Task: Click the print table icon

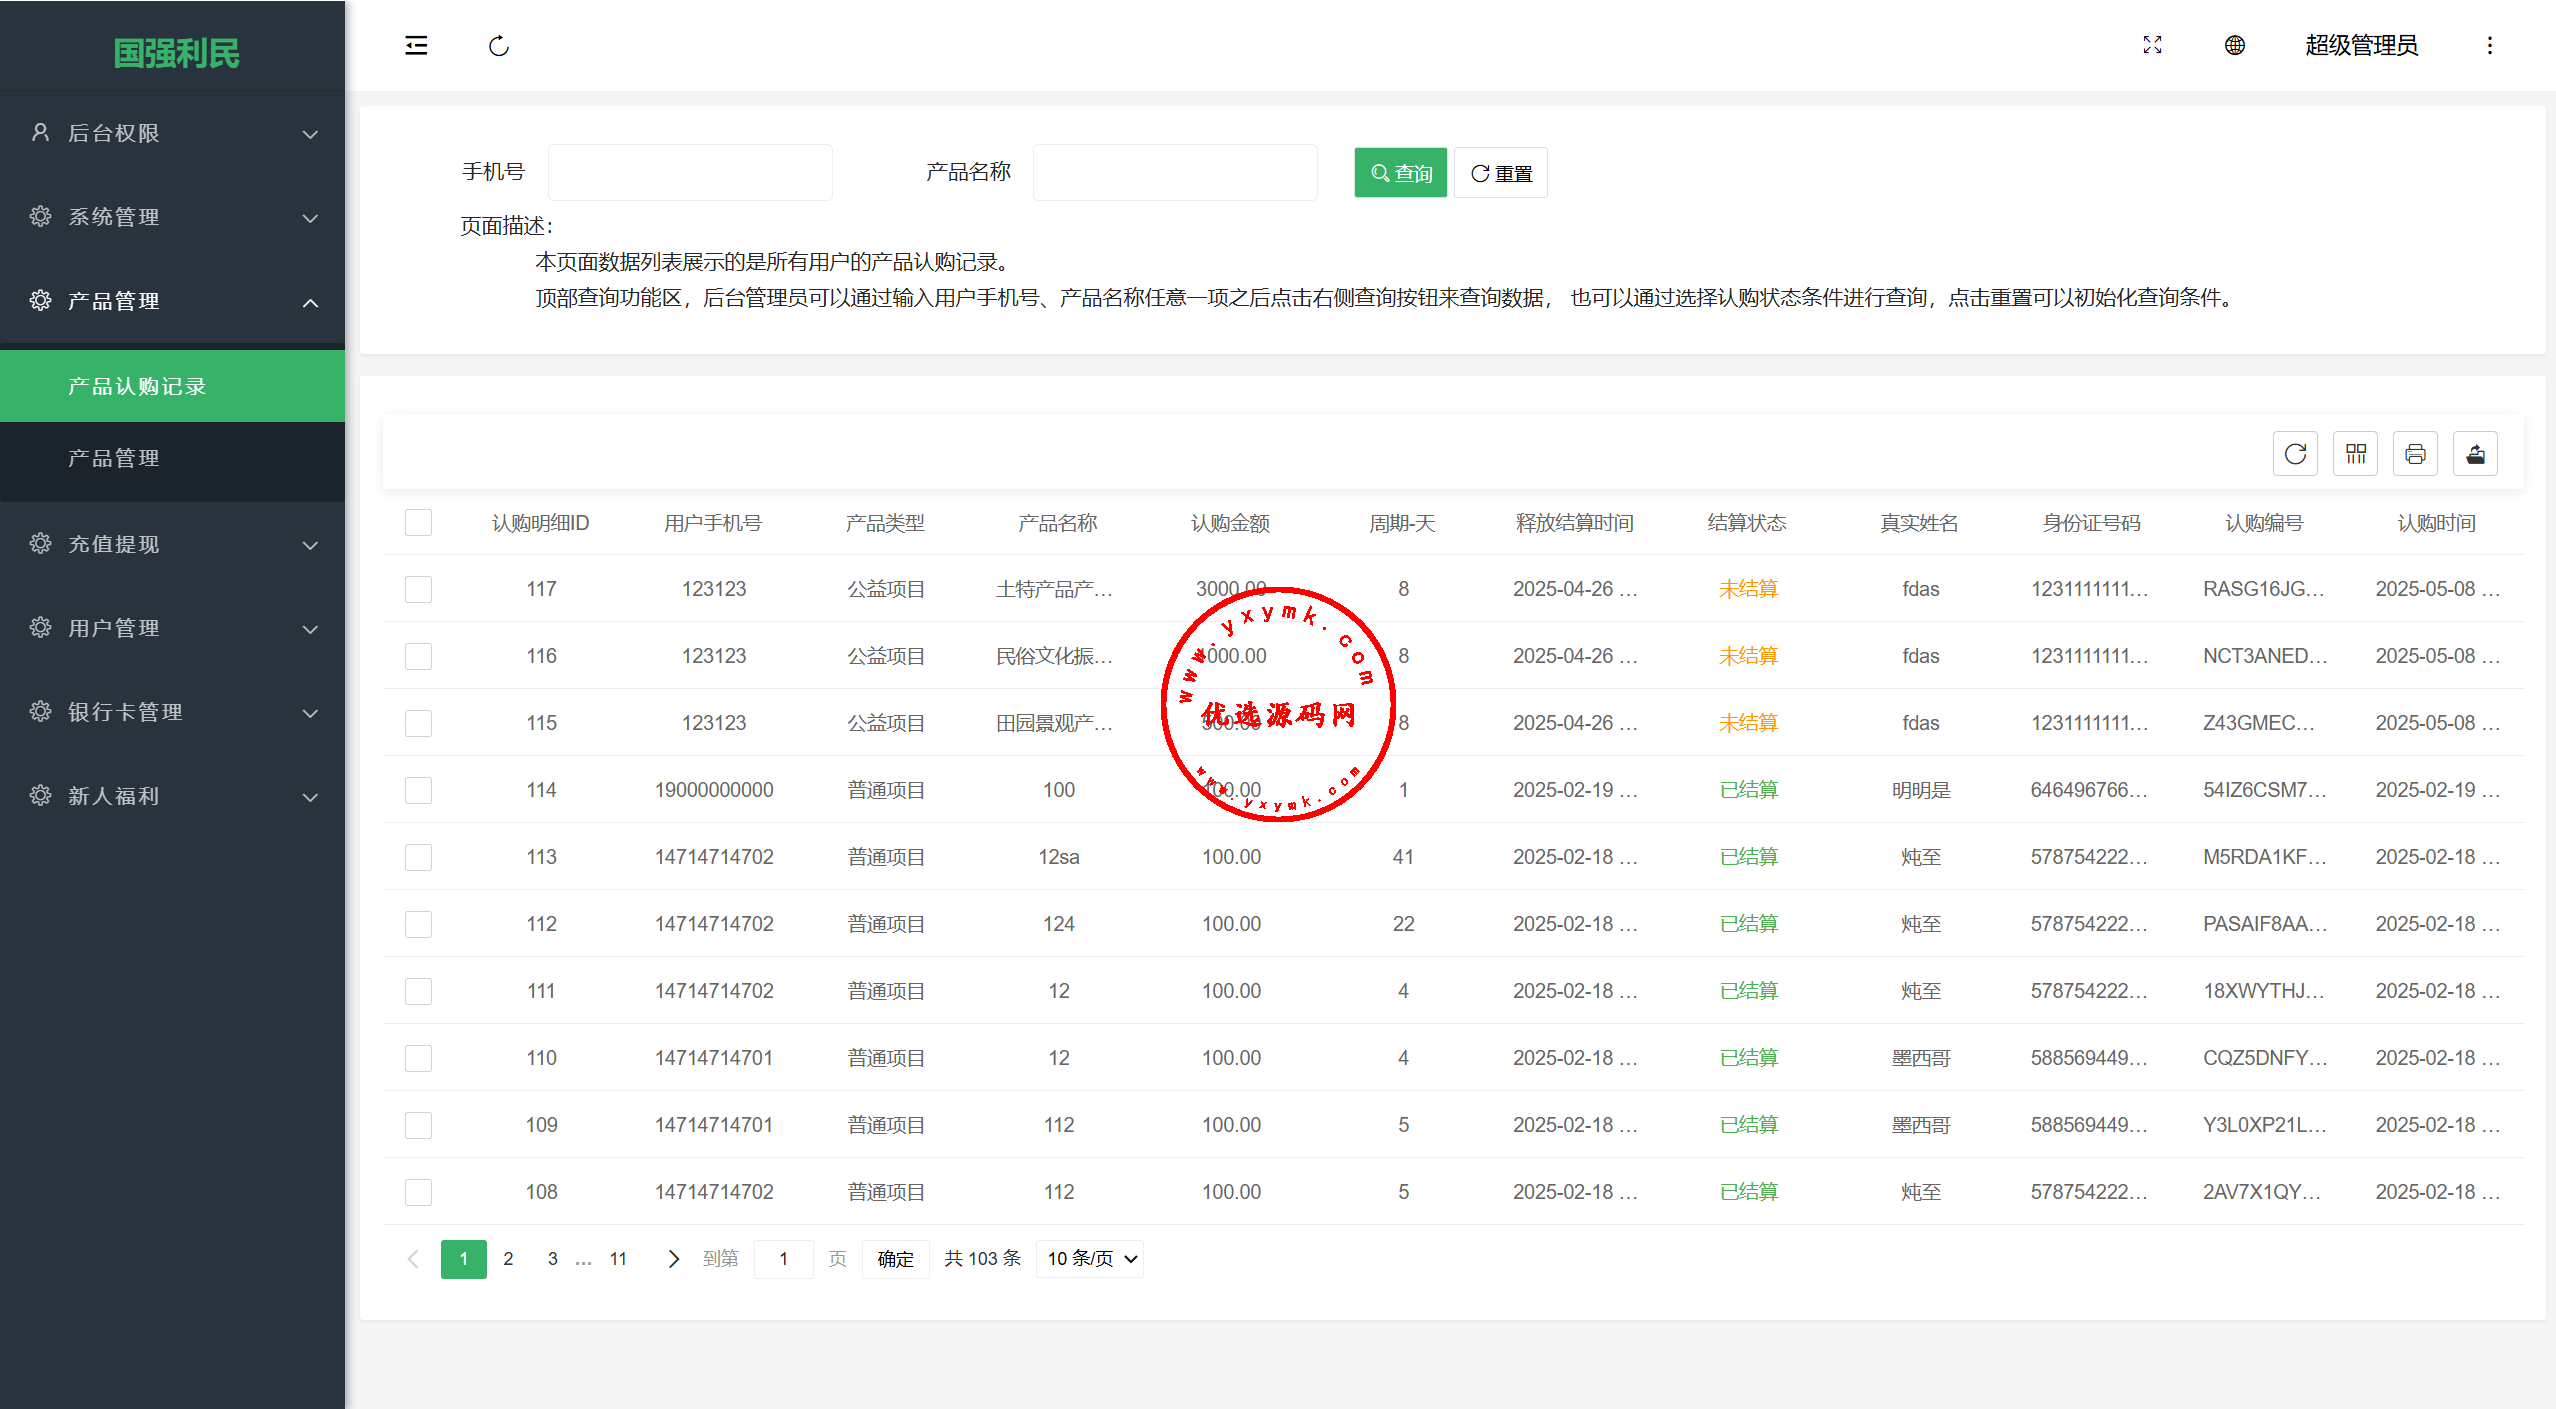Action: (x=2415, y=454)
